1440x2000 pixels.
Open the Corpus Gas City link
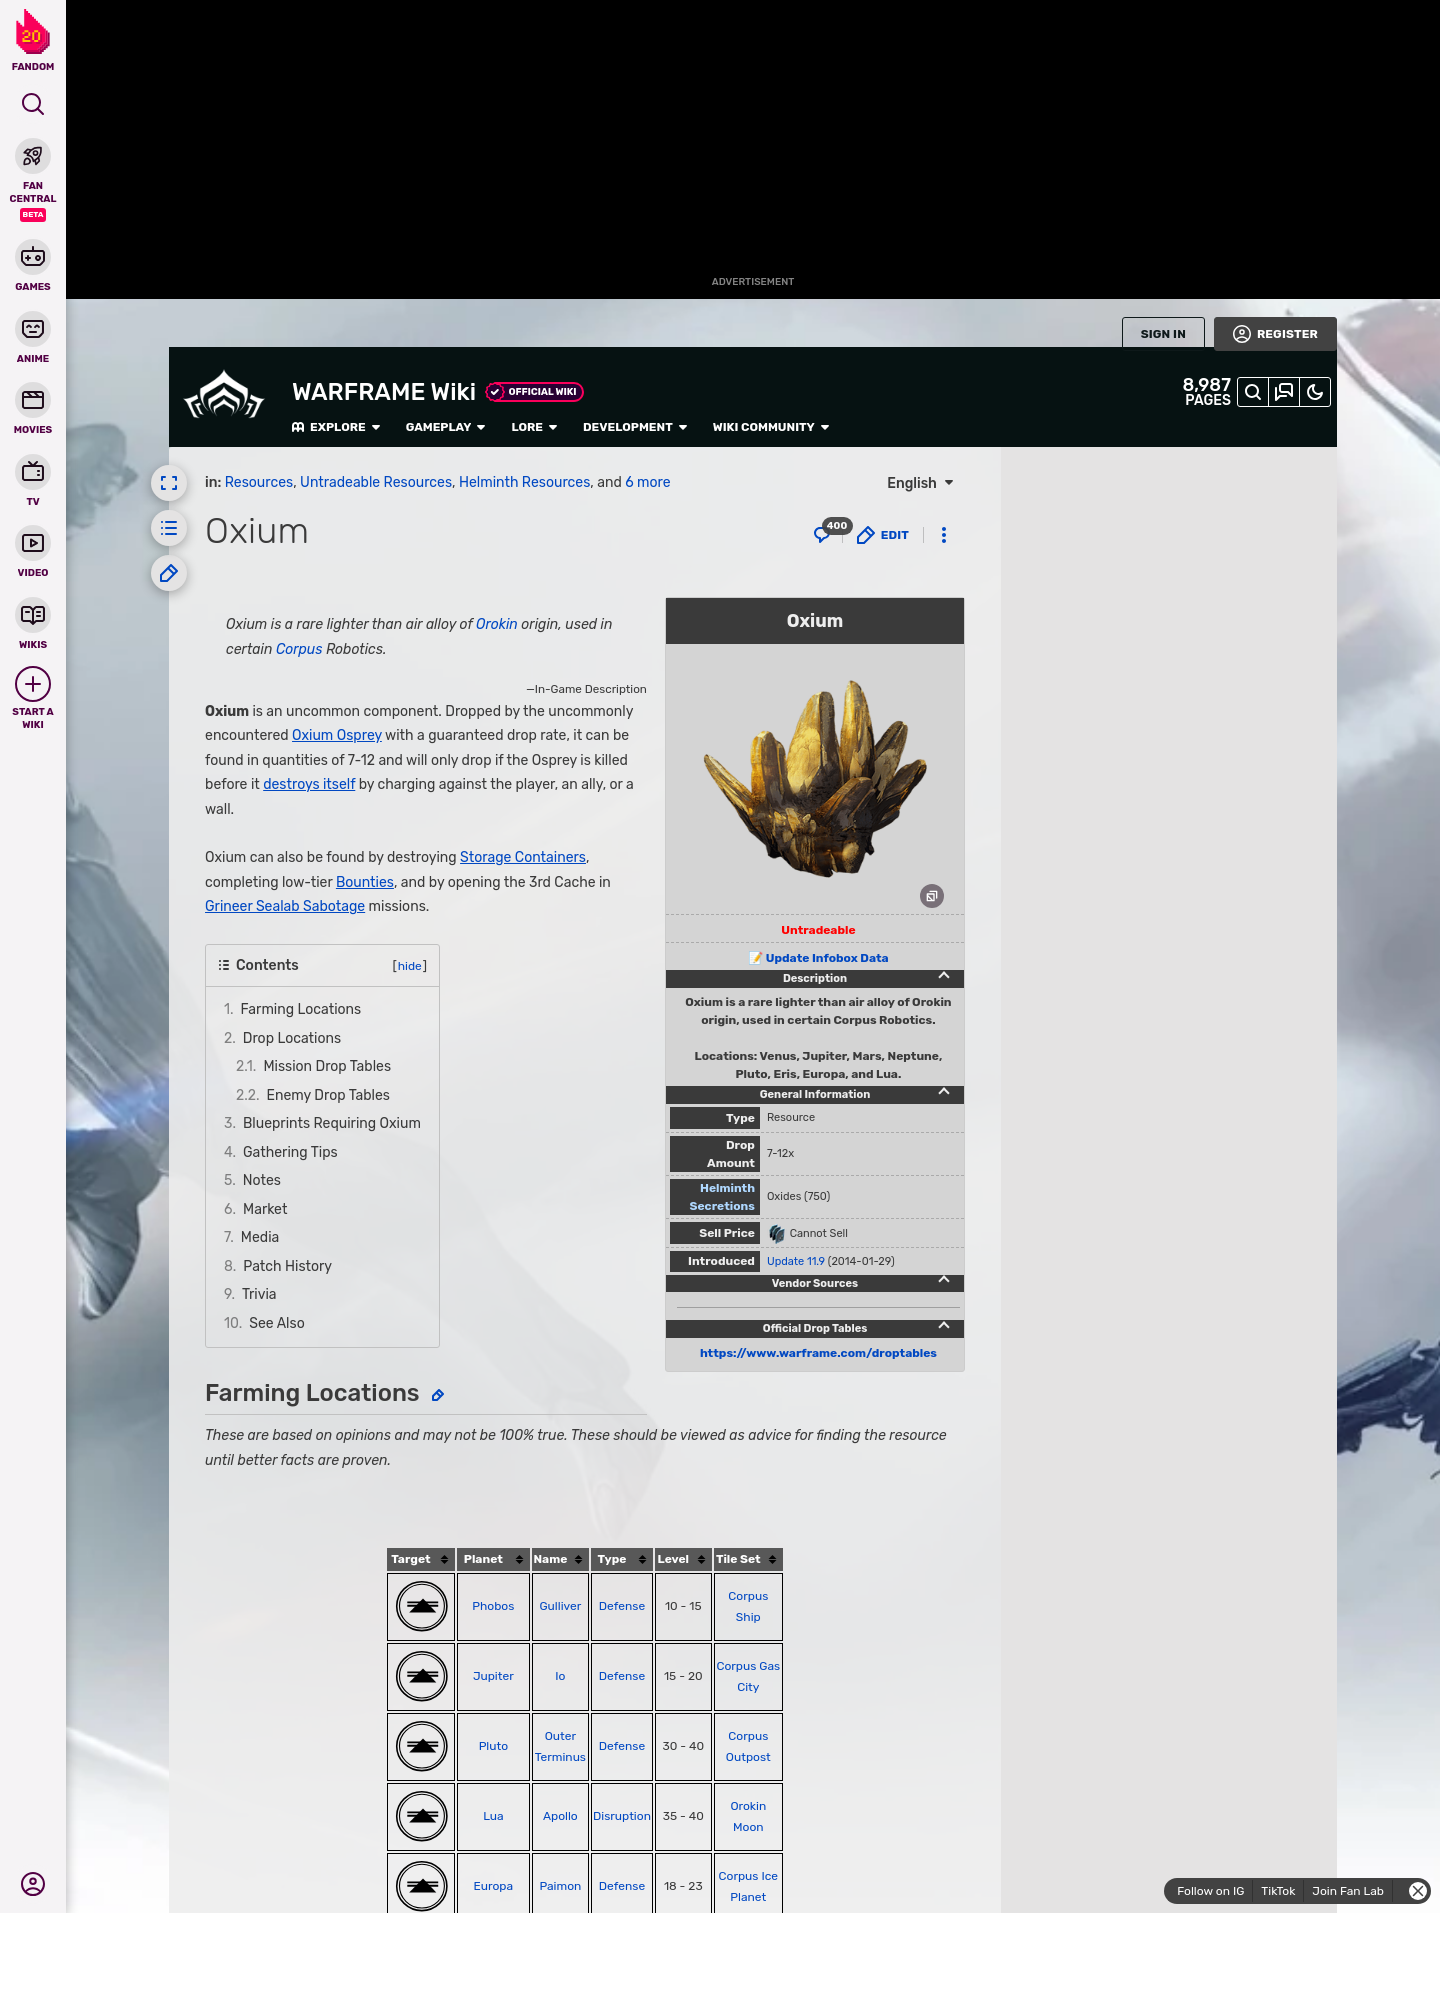point(748,1676)
